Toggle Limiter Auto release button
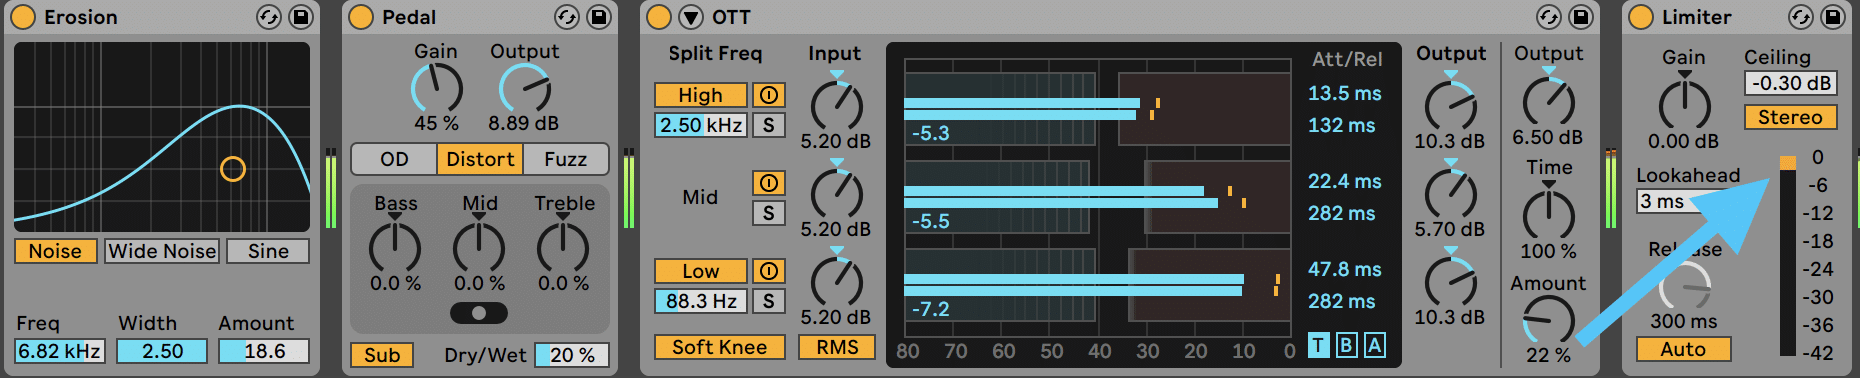Image resolution: width=1860 pixels, height=378 pixels. 1684,349
